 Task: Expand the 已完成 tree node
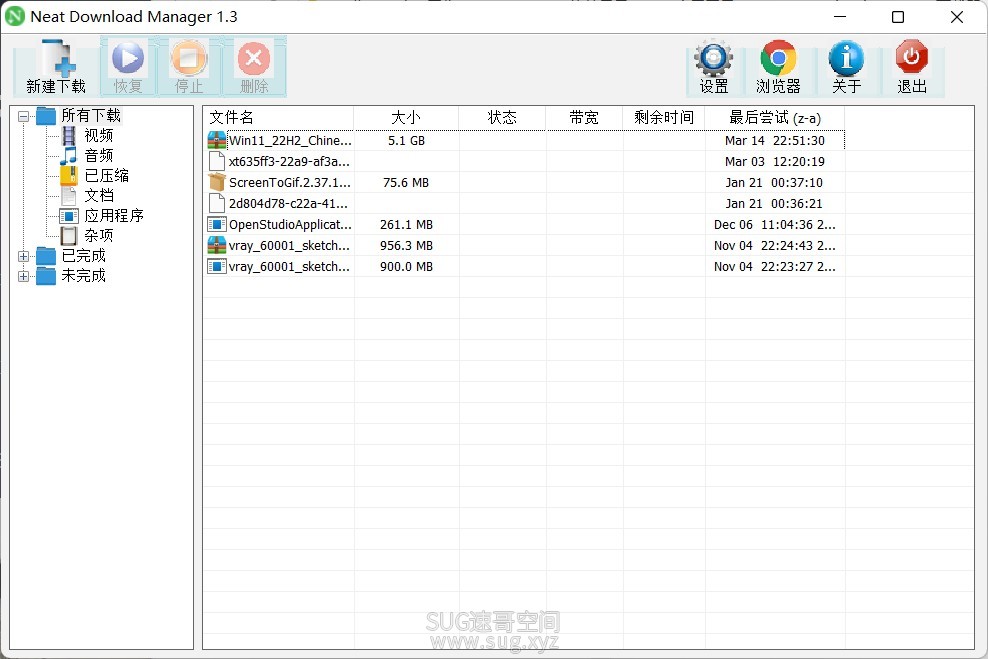coord(23,256)
